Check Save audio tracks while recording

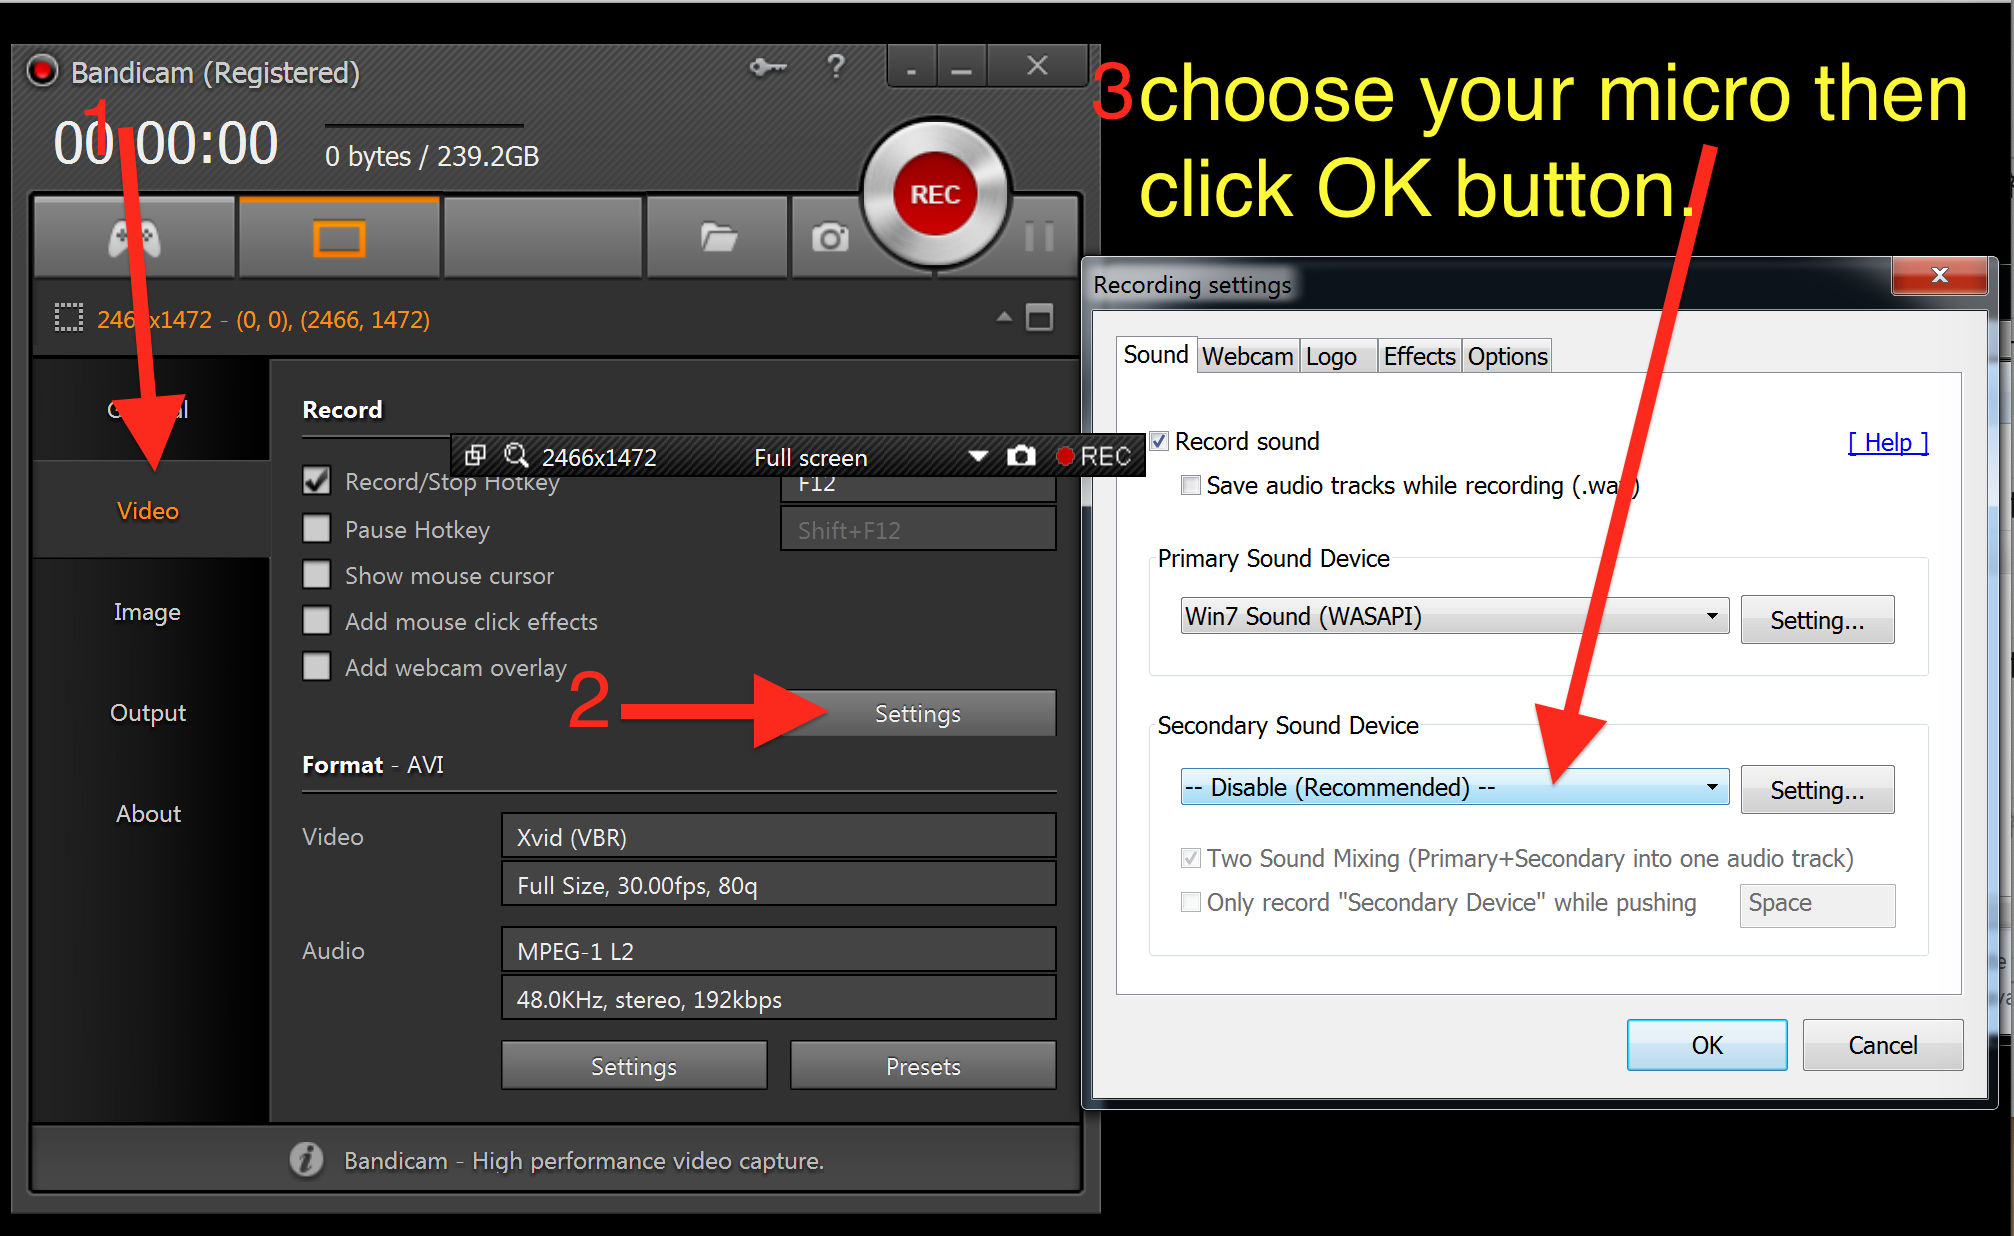pyautogui.click(x=1191, y=486)
